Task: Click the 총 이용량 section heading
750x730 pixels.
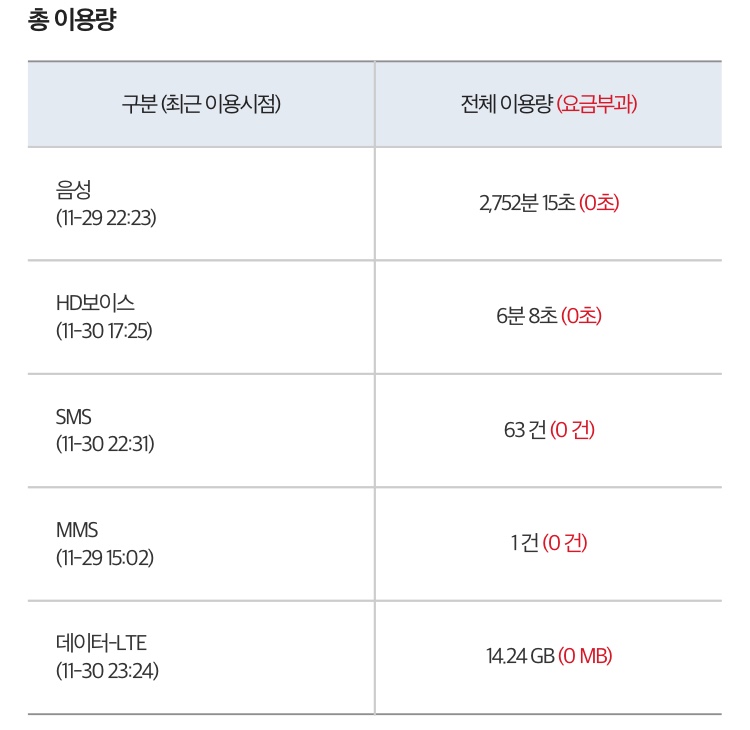Action: [72, 21]
